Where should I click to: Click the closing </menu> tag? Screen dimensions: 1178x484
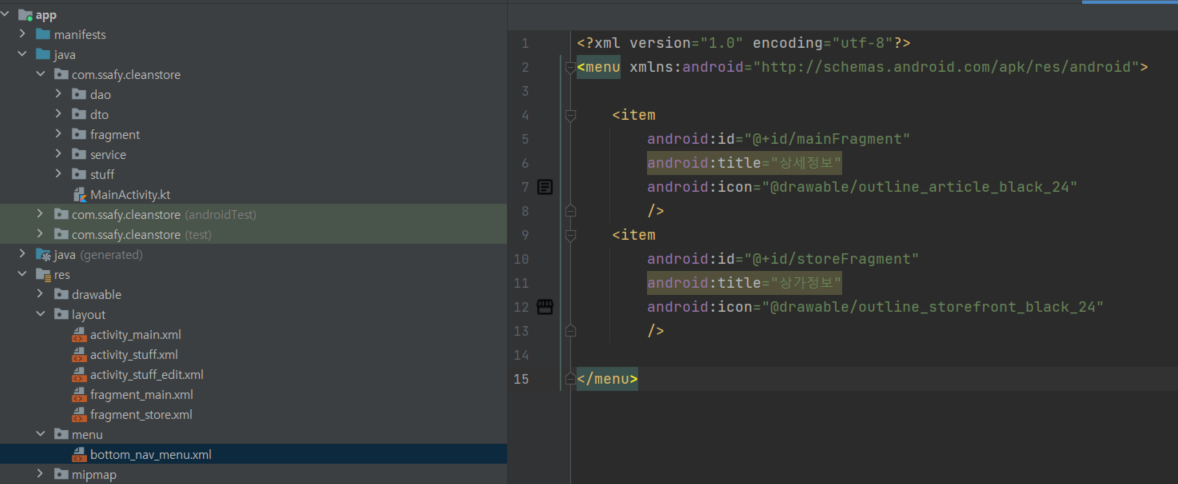pos(607,379)
